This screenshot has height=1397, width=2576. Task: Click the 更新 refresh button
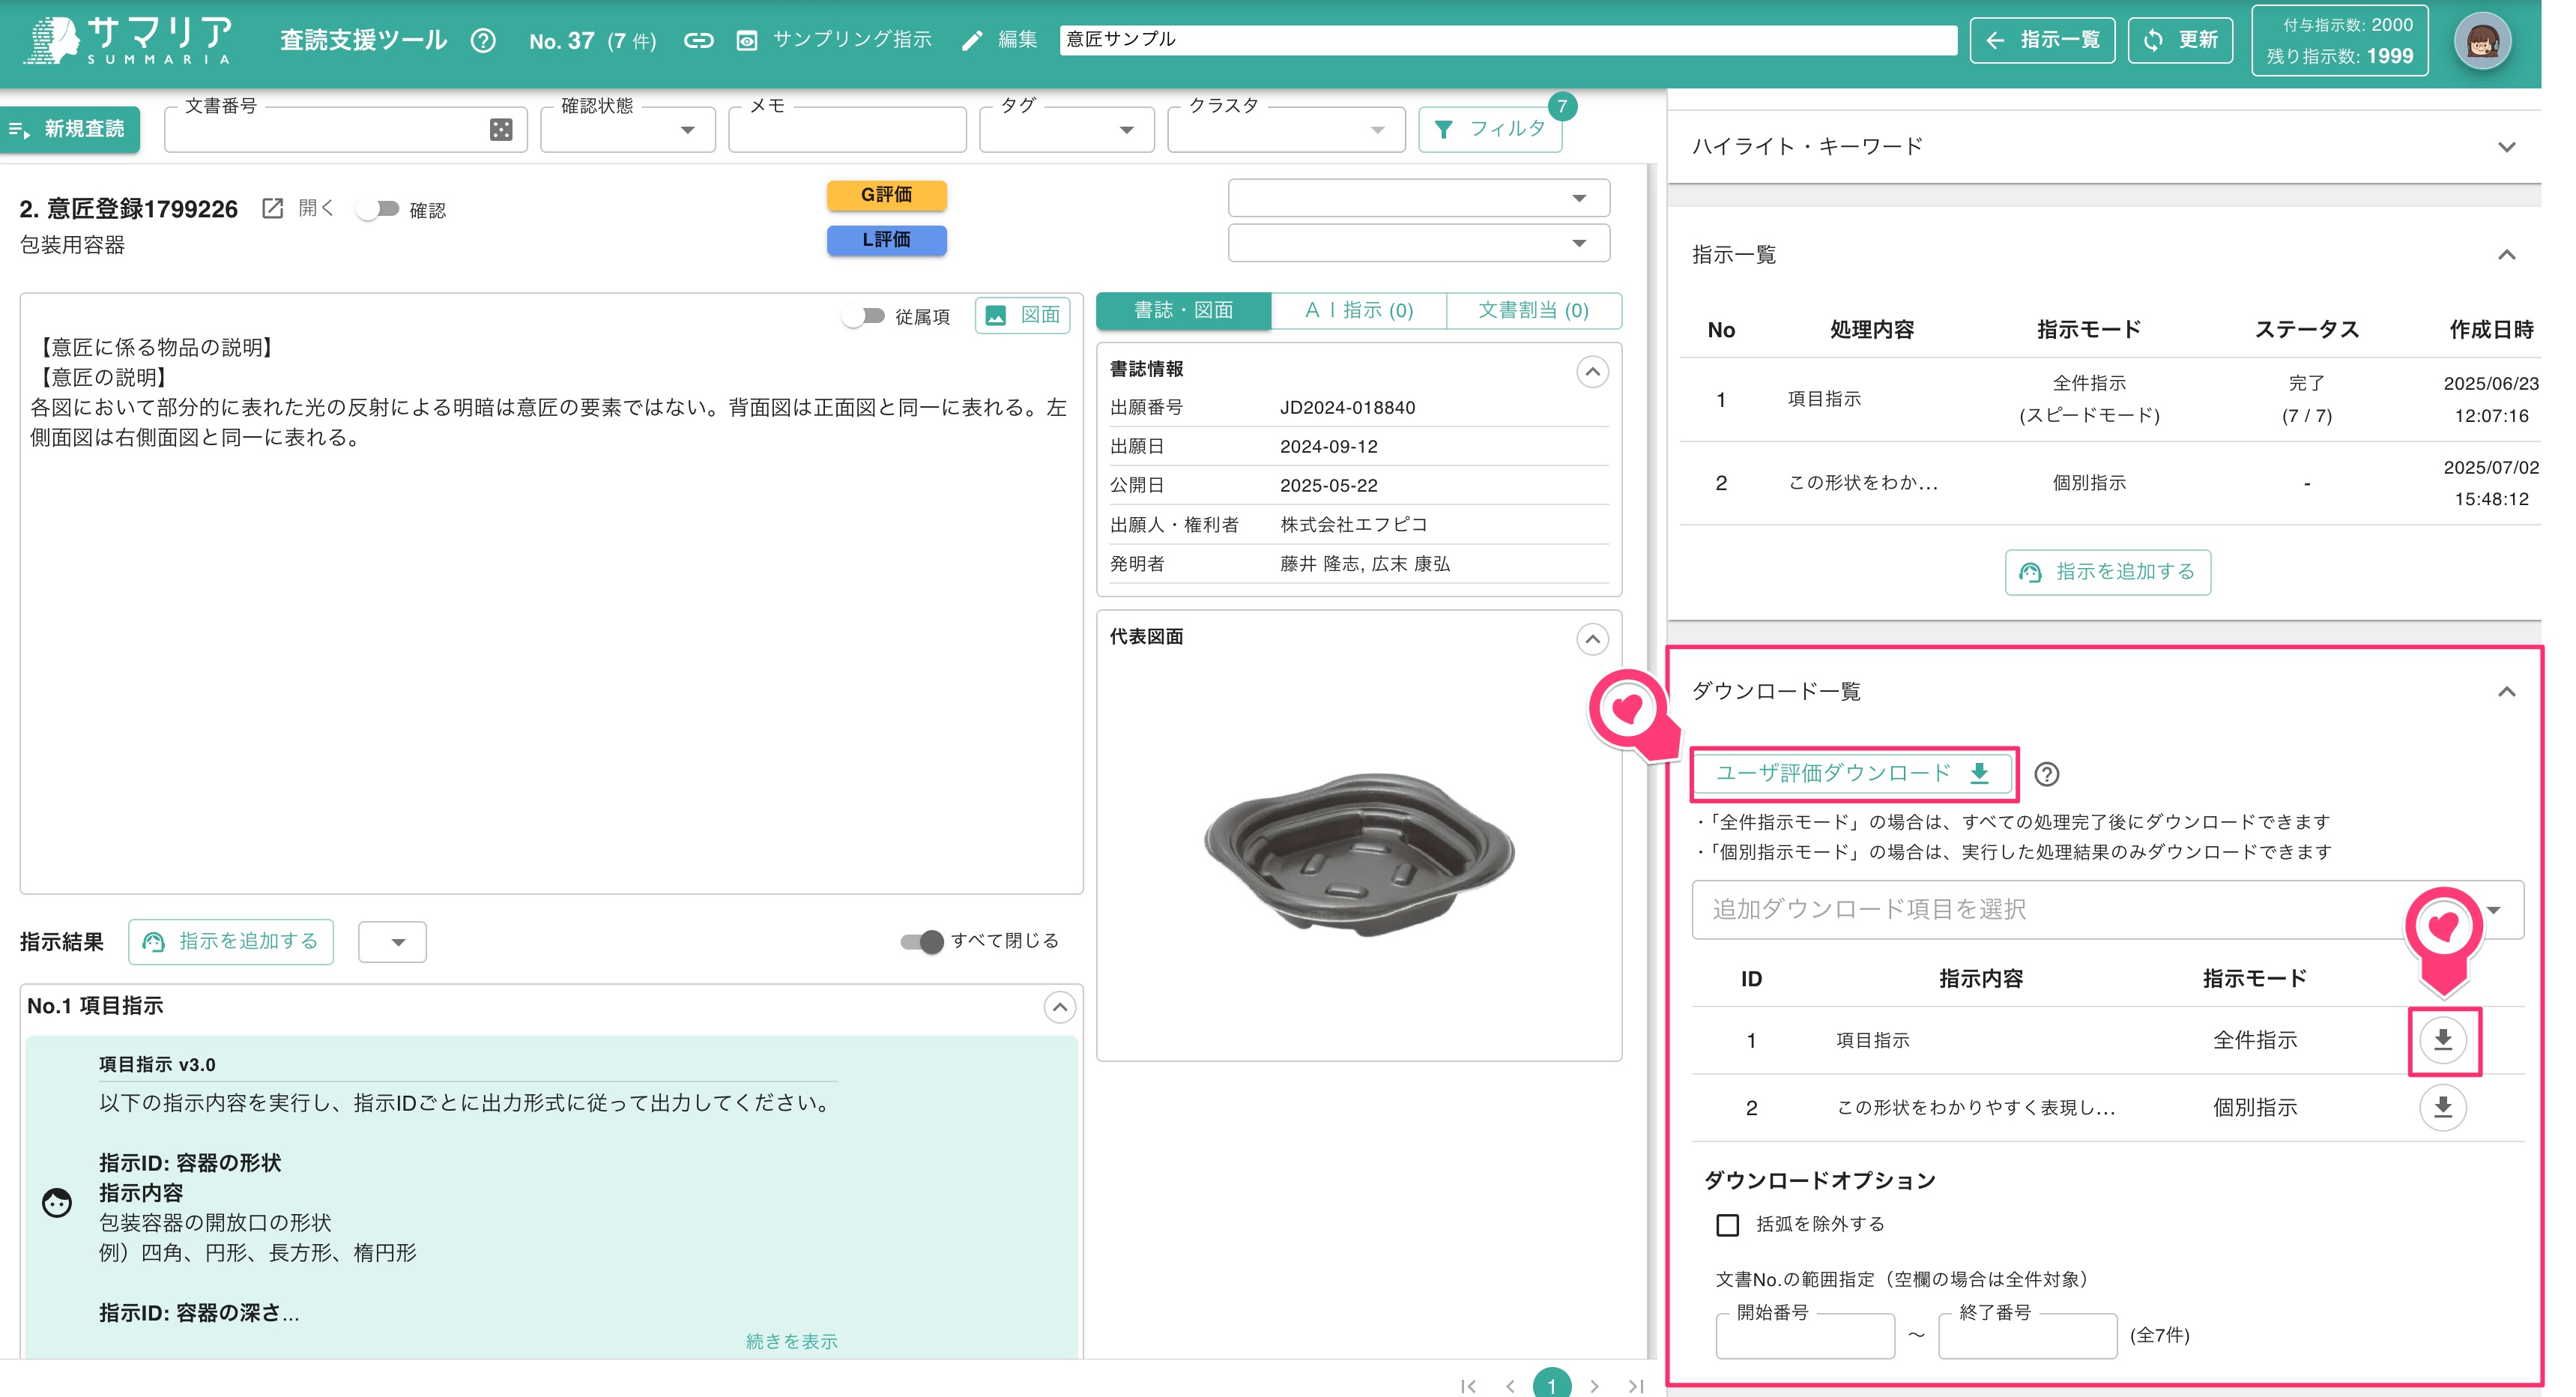pos(2180,40)
